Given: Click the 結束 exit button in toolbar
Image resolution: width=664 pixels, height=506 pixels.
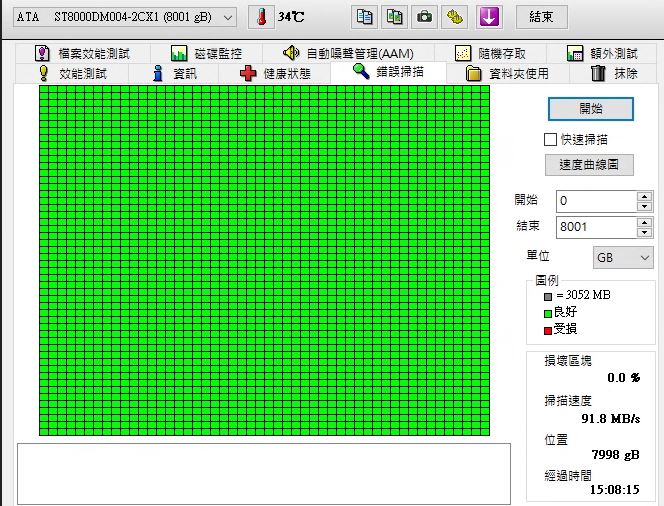Looking at the screenshot, I should (541, 17).
